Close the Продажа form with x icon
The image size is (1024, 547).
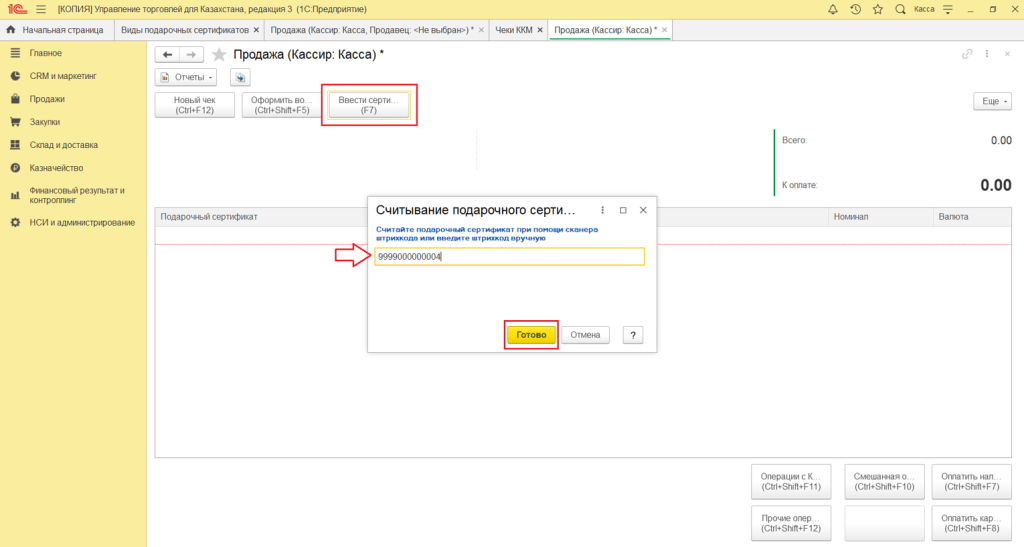tap(1007, 54)
